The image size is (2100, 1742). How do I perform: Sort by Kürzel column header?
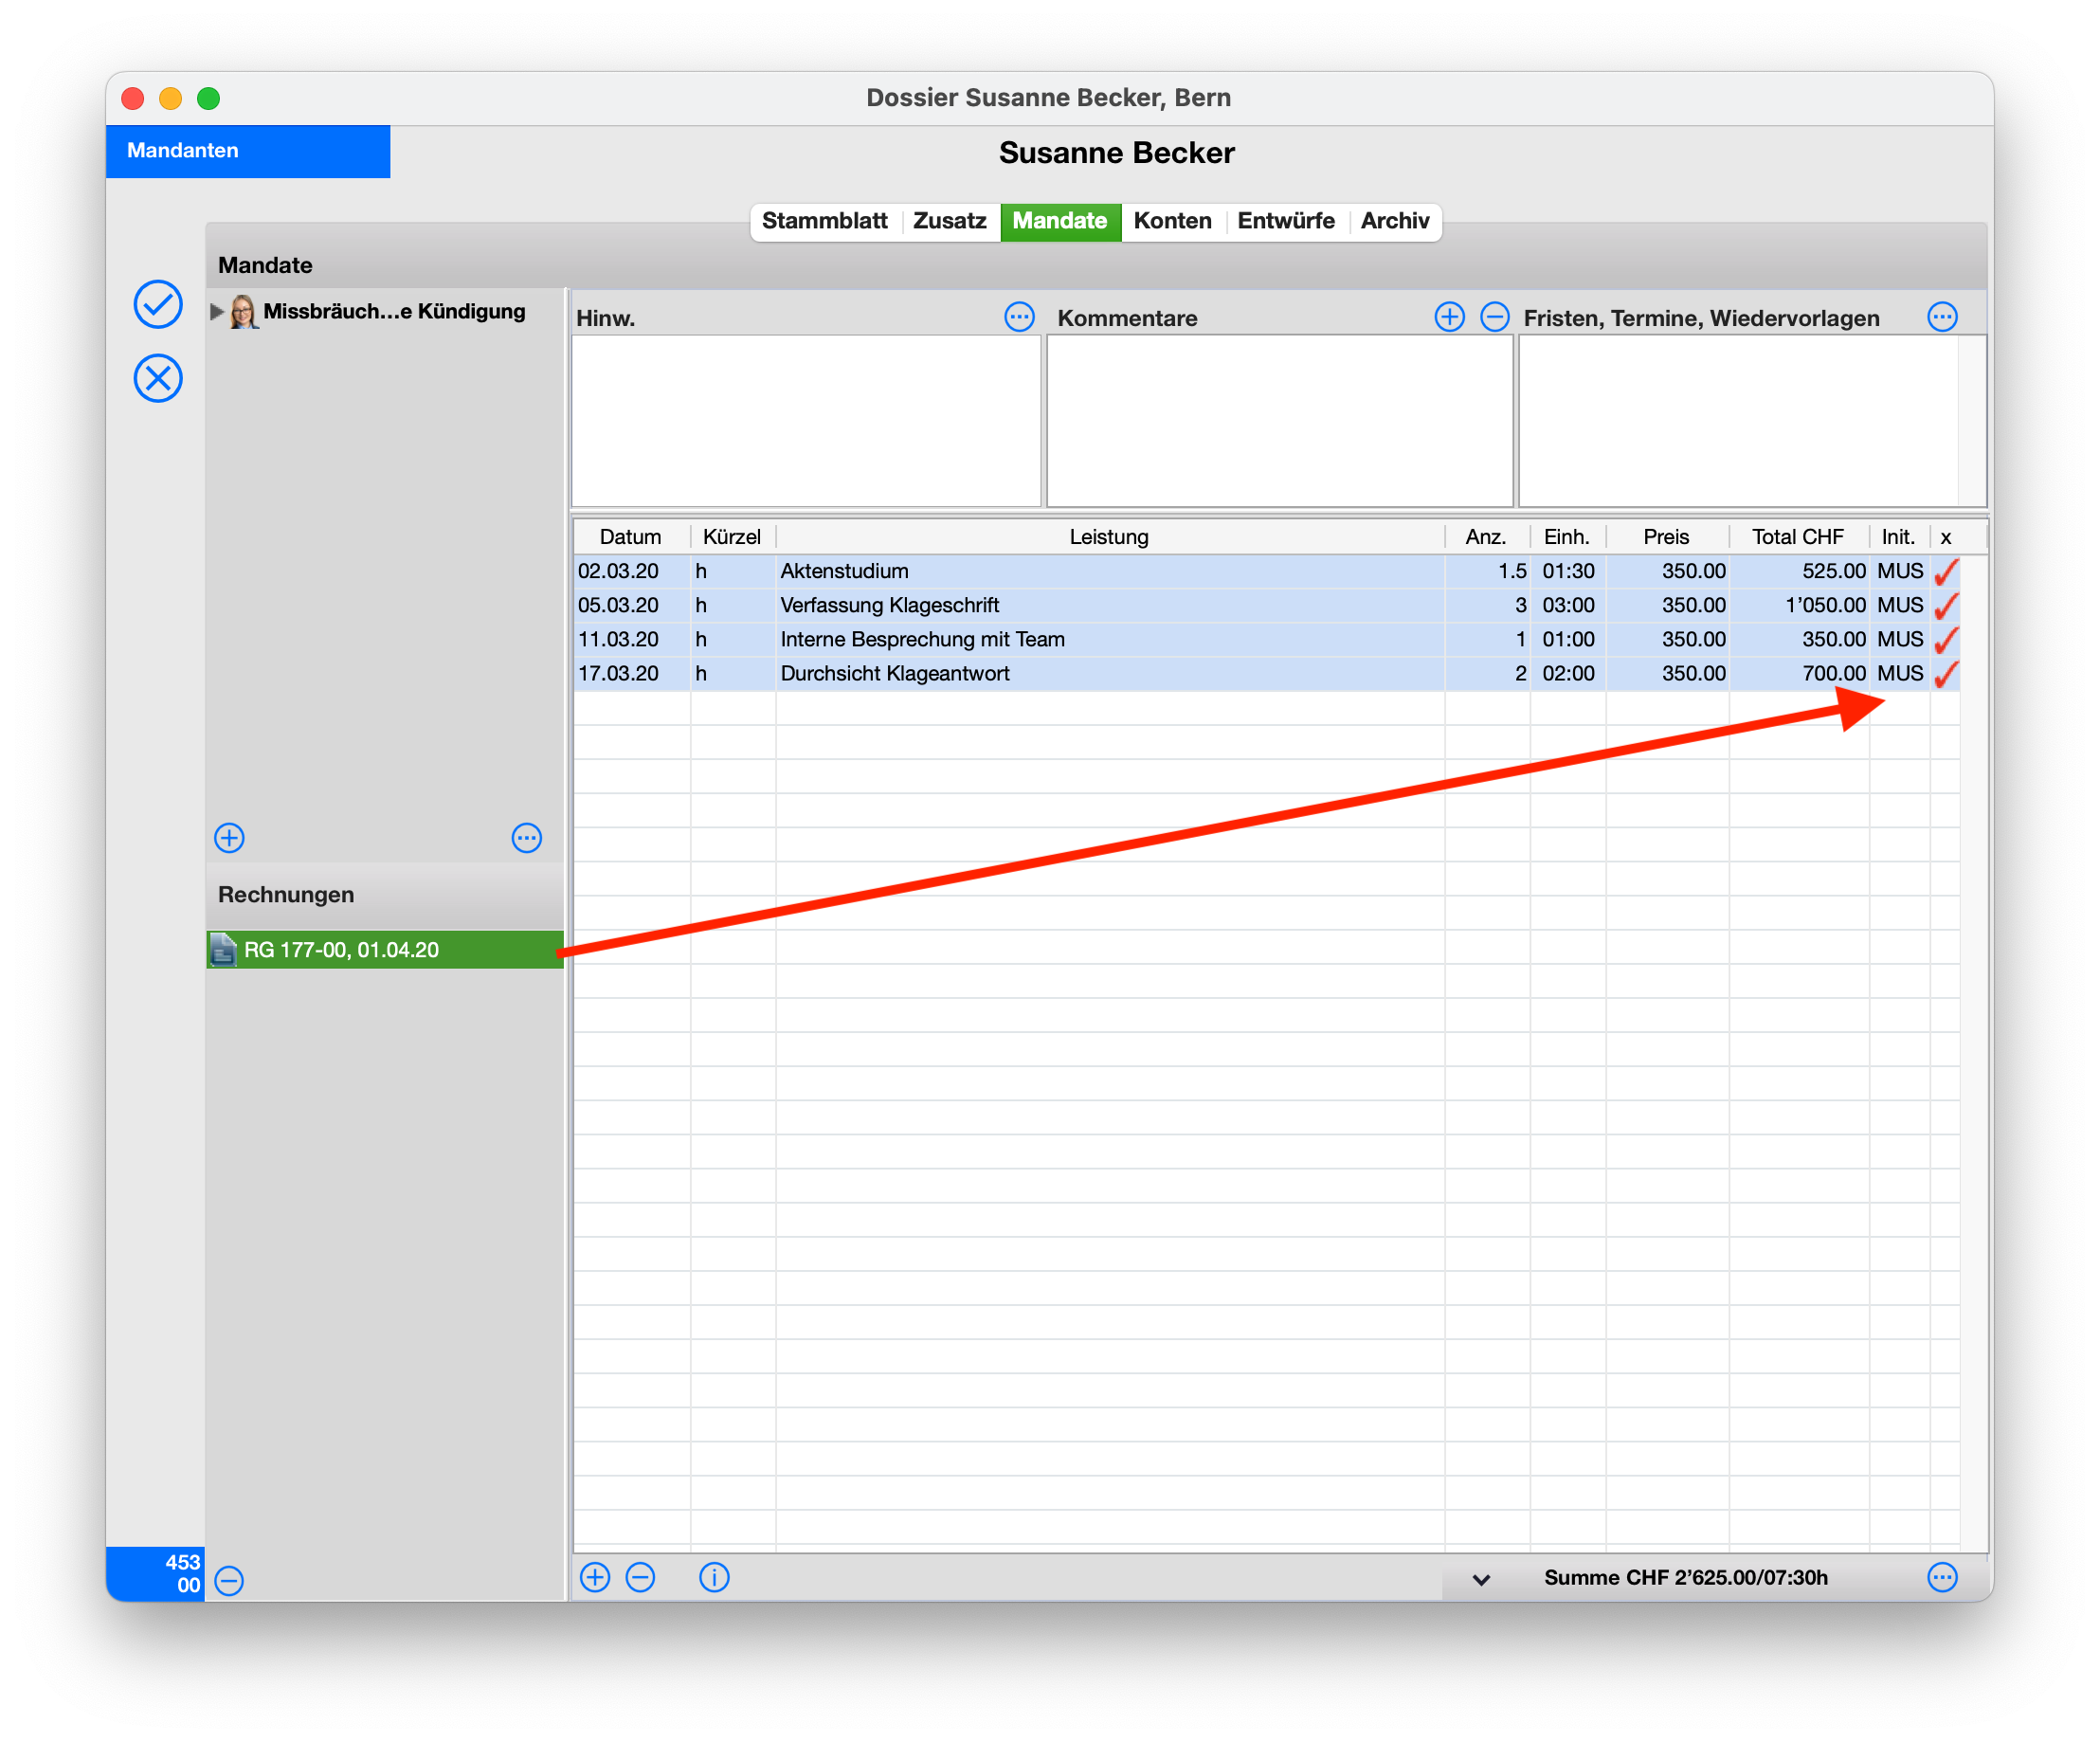point(732,537)
